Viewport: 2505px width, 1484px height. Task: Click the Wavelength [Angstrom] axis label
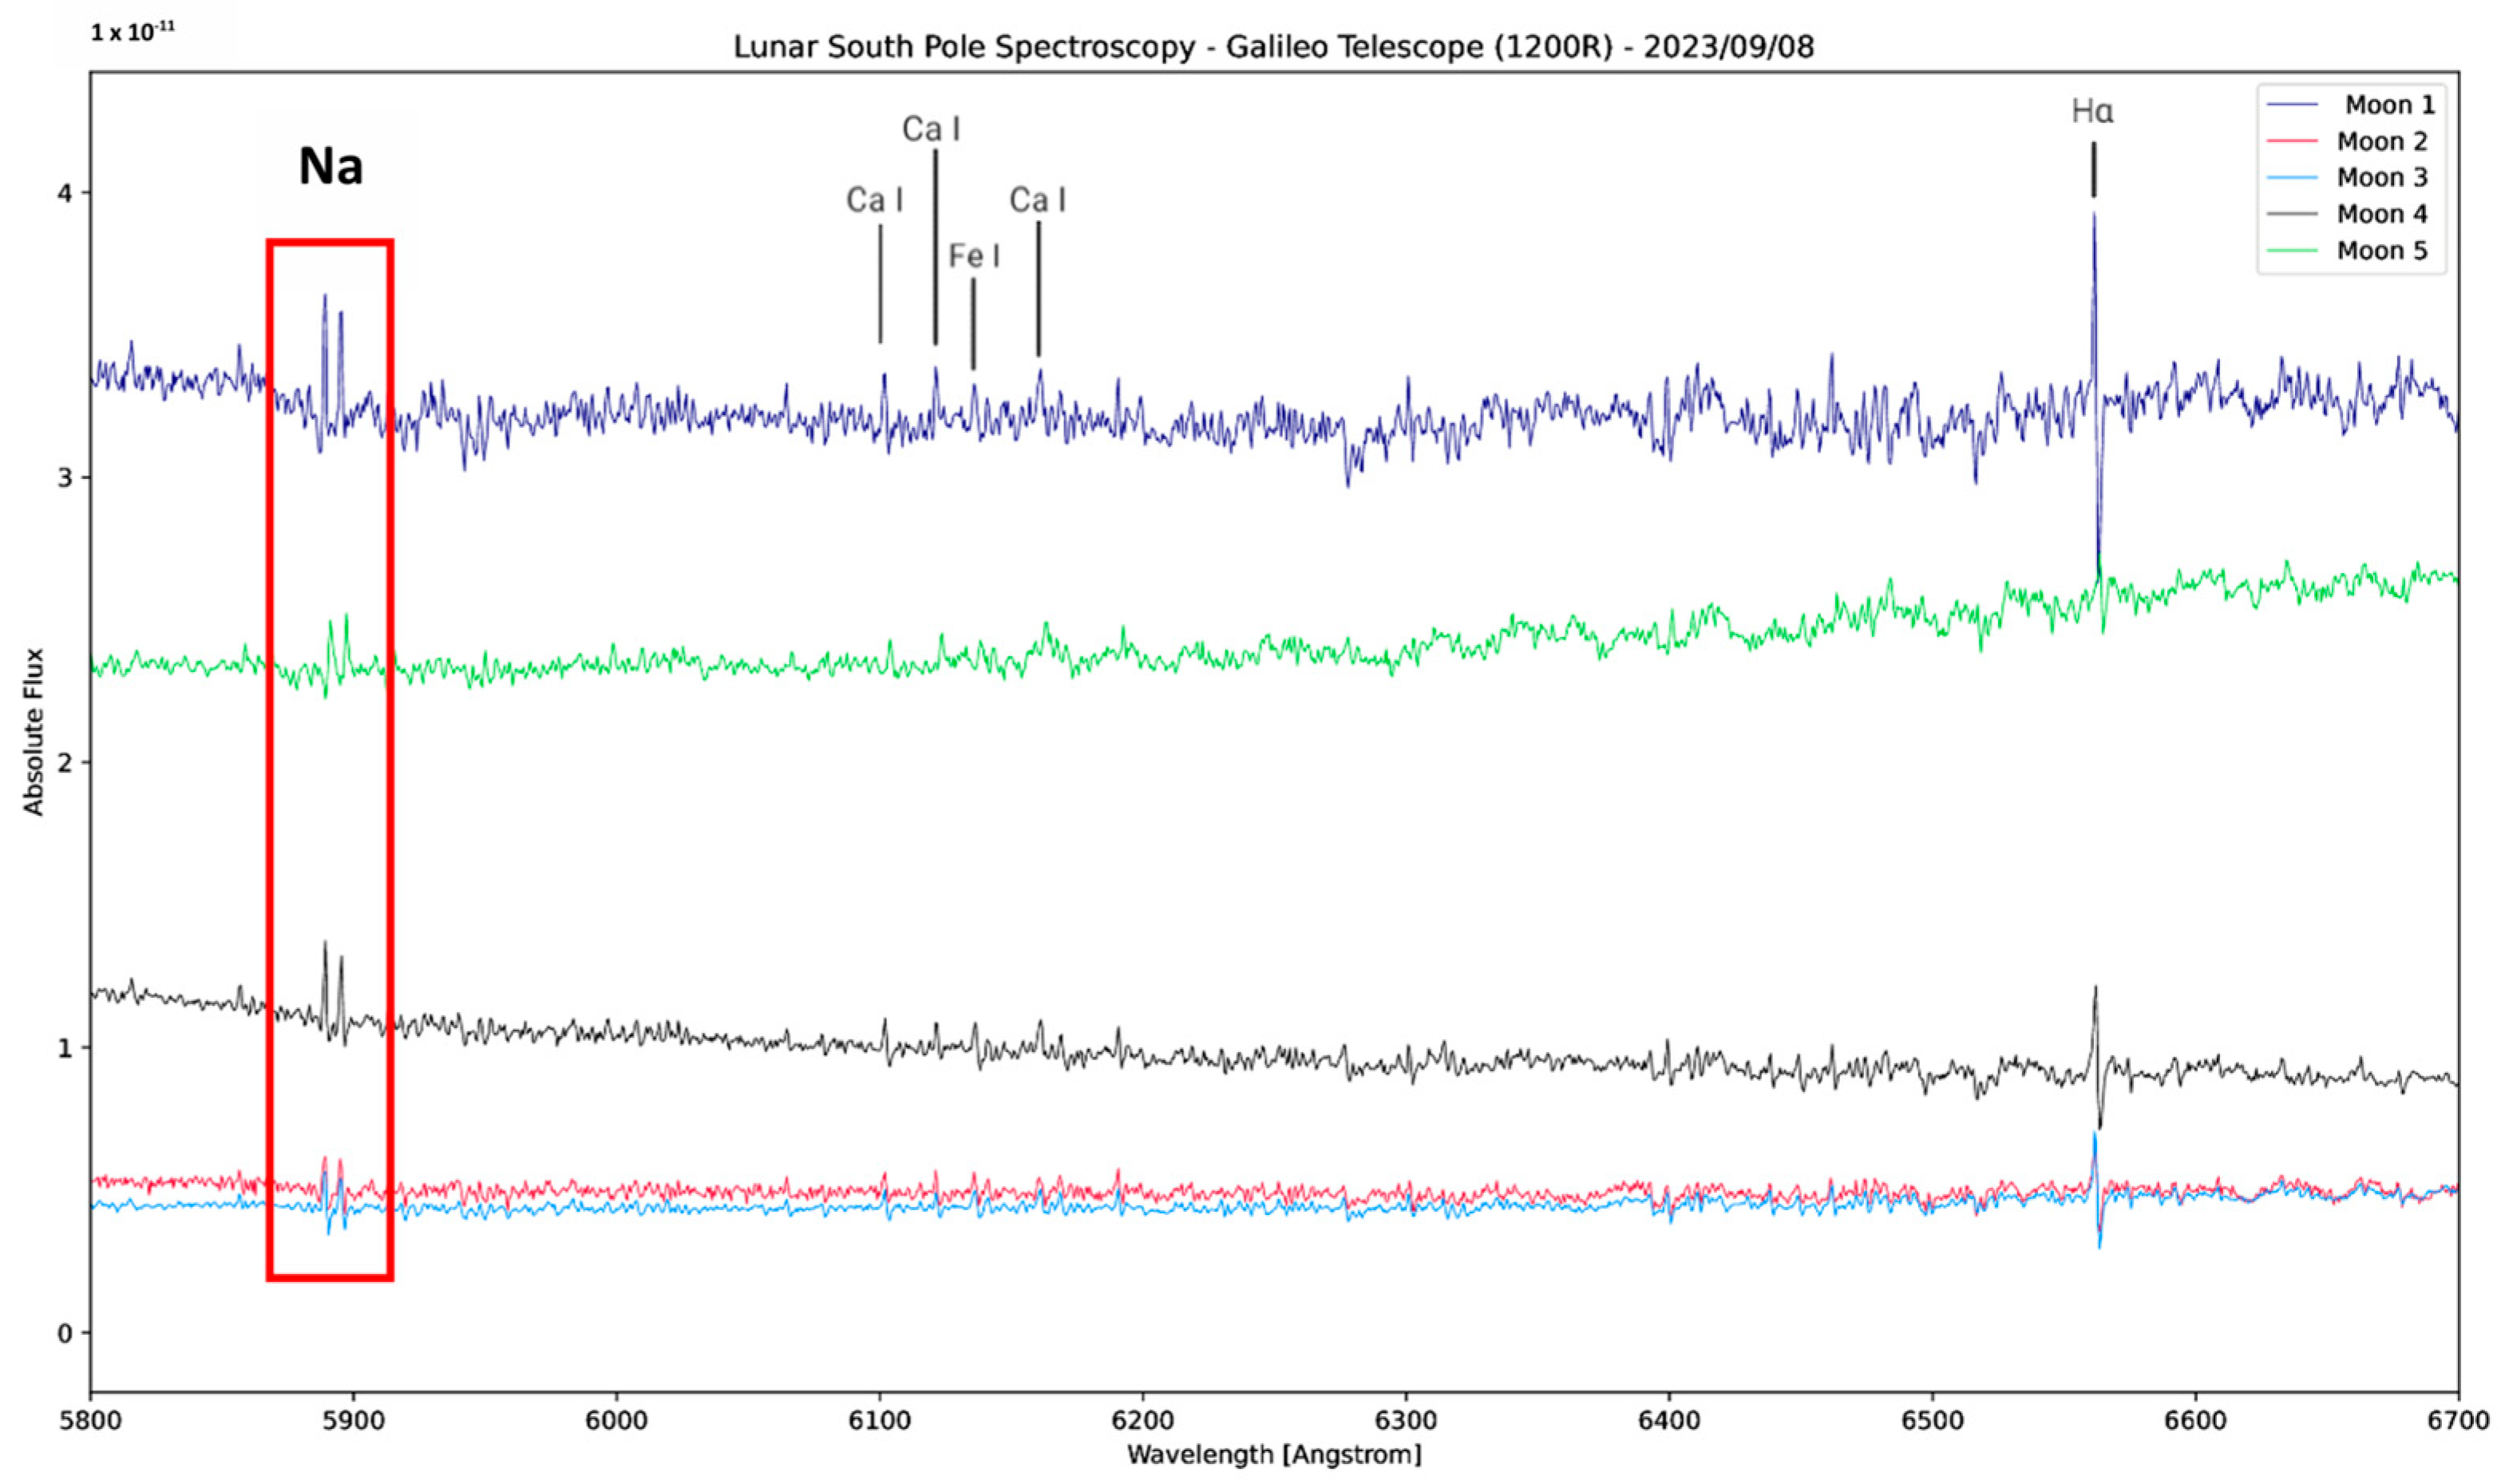(x=1273, y=1455)
